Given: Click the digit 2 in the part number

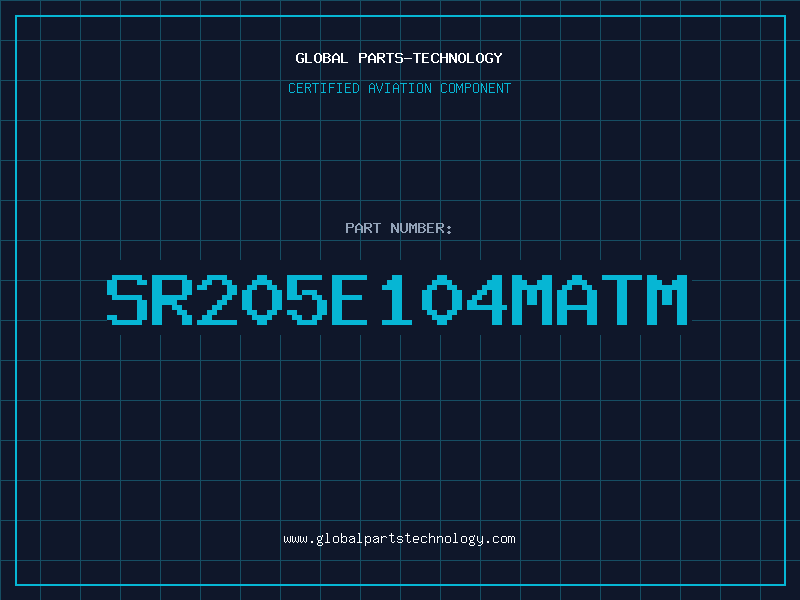Looking at the screenshot, I should 217,300.
